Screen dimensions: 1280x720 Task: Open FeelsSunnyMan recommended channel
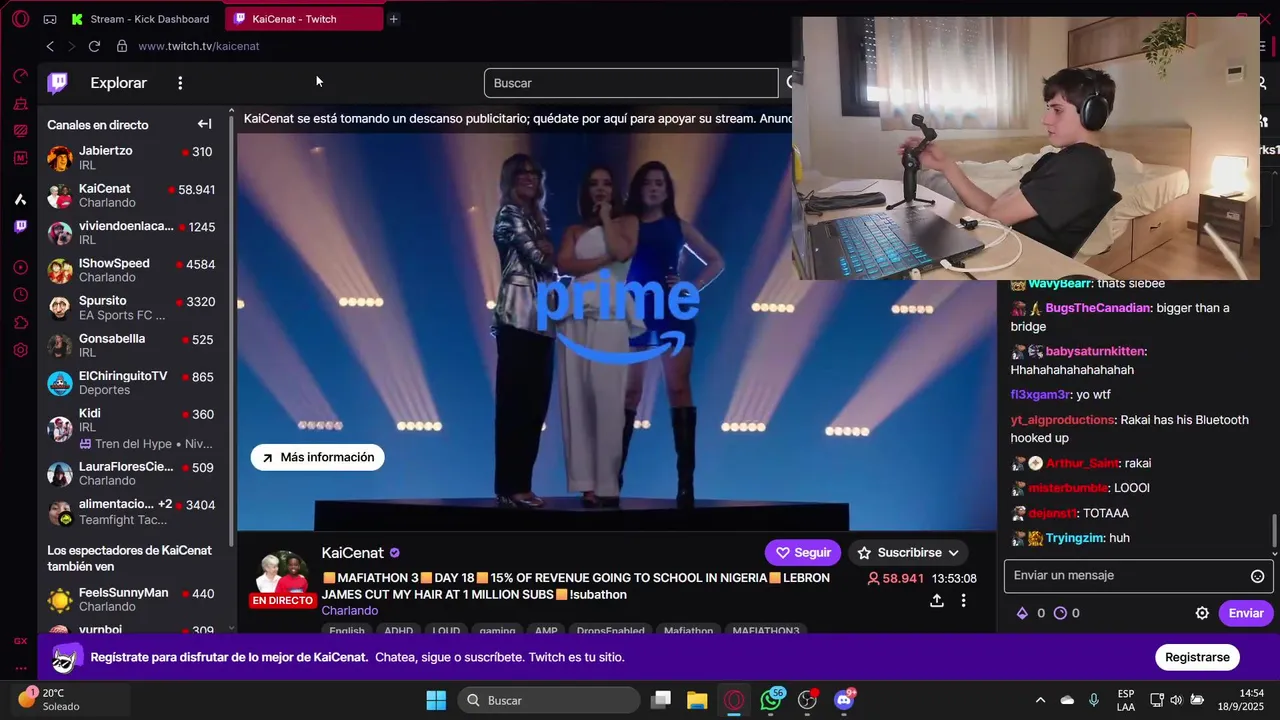134,599
